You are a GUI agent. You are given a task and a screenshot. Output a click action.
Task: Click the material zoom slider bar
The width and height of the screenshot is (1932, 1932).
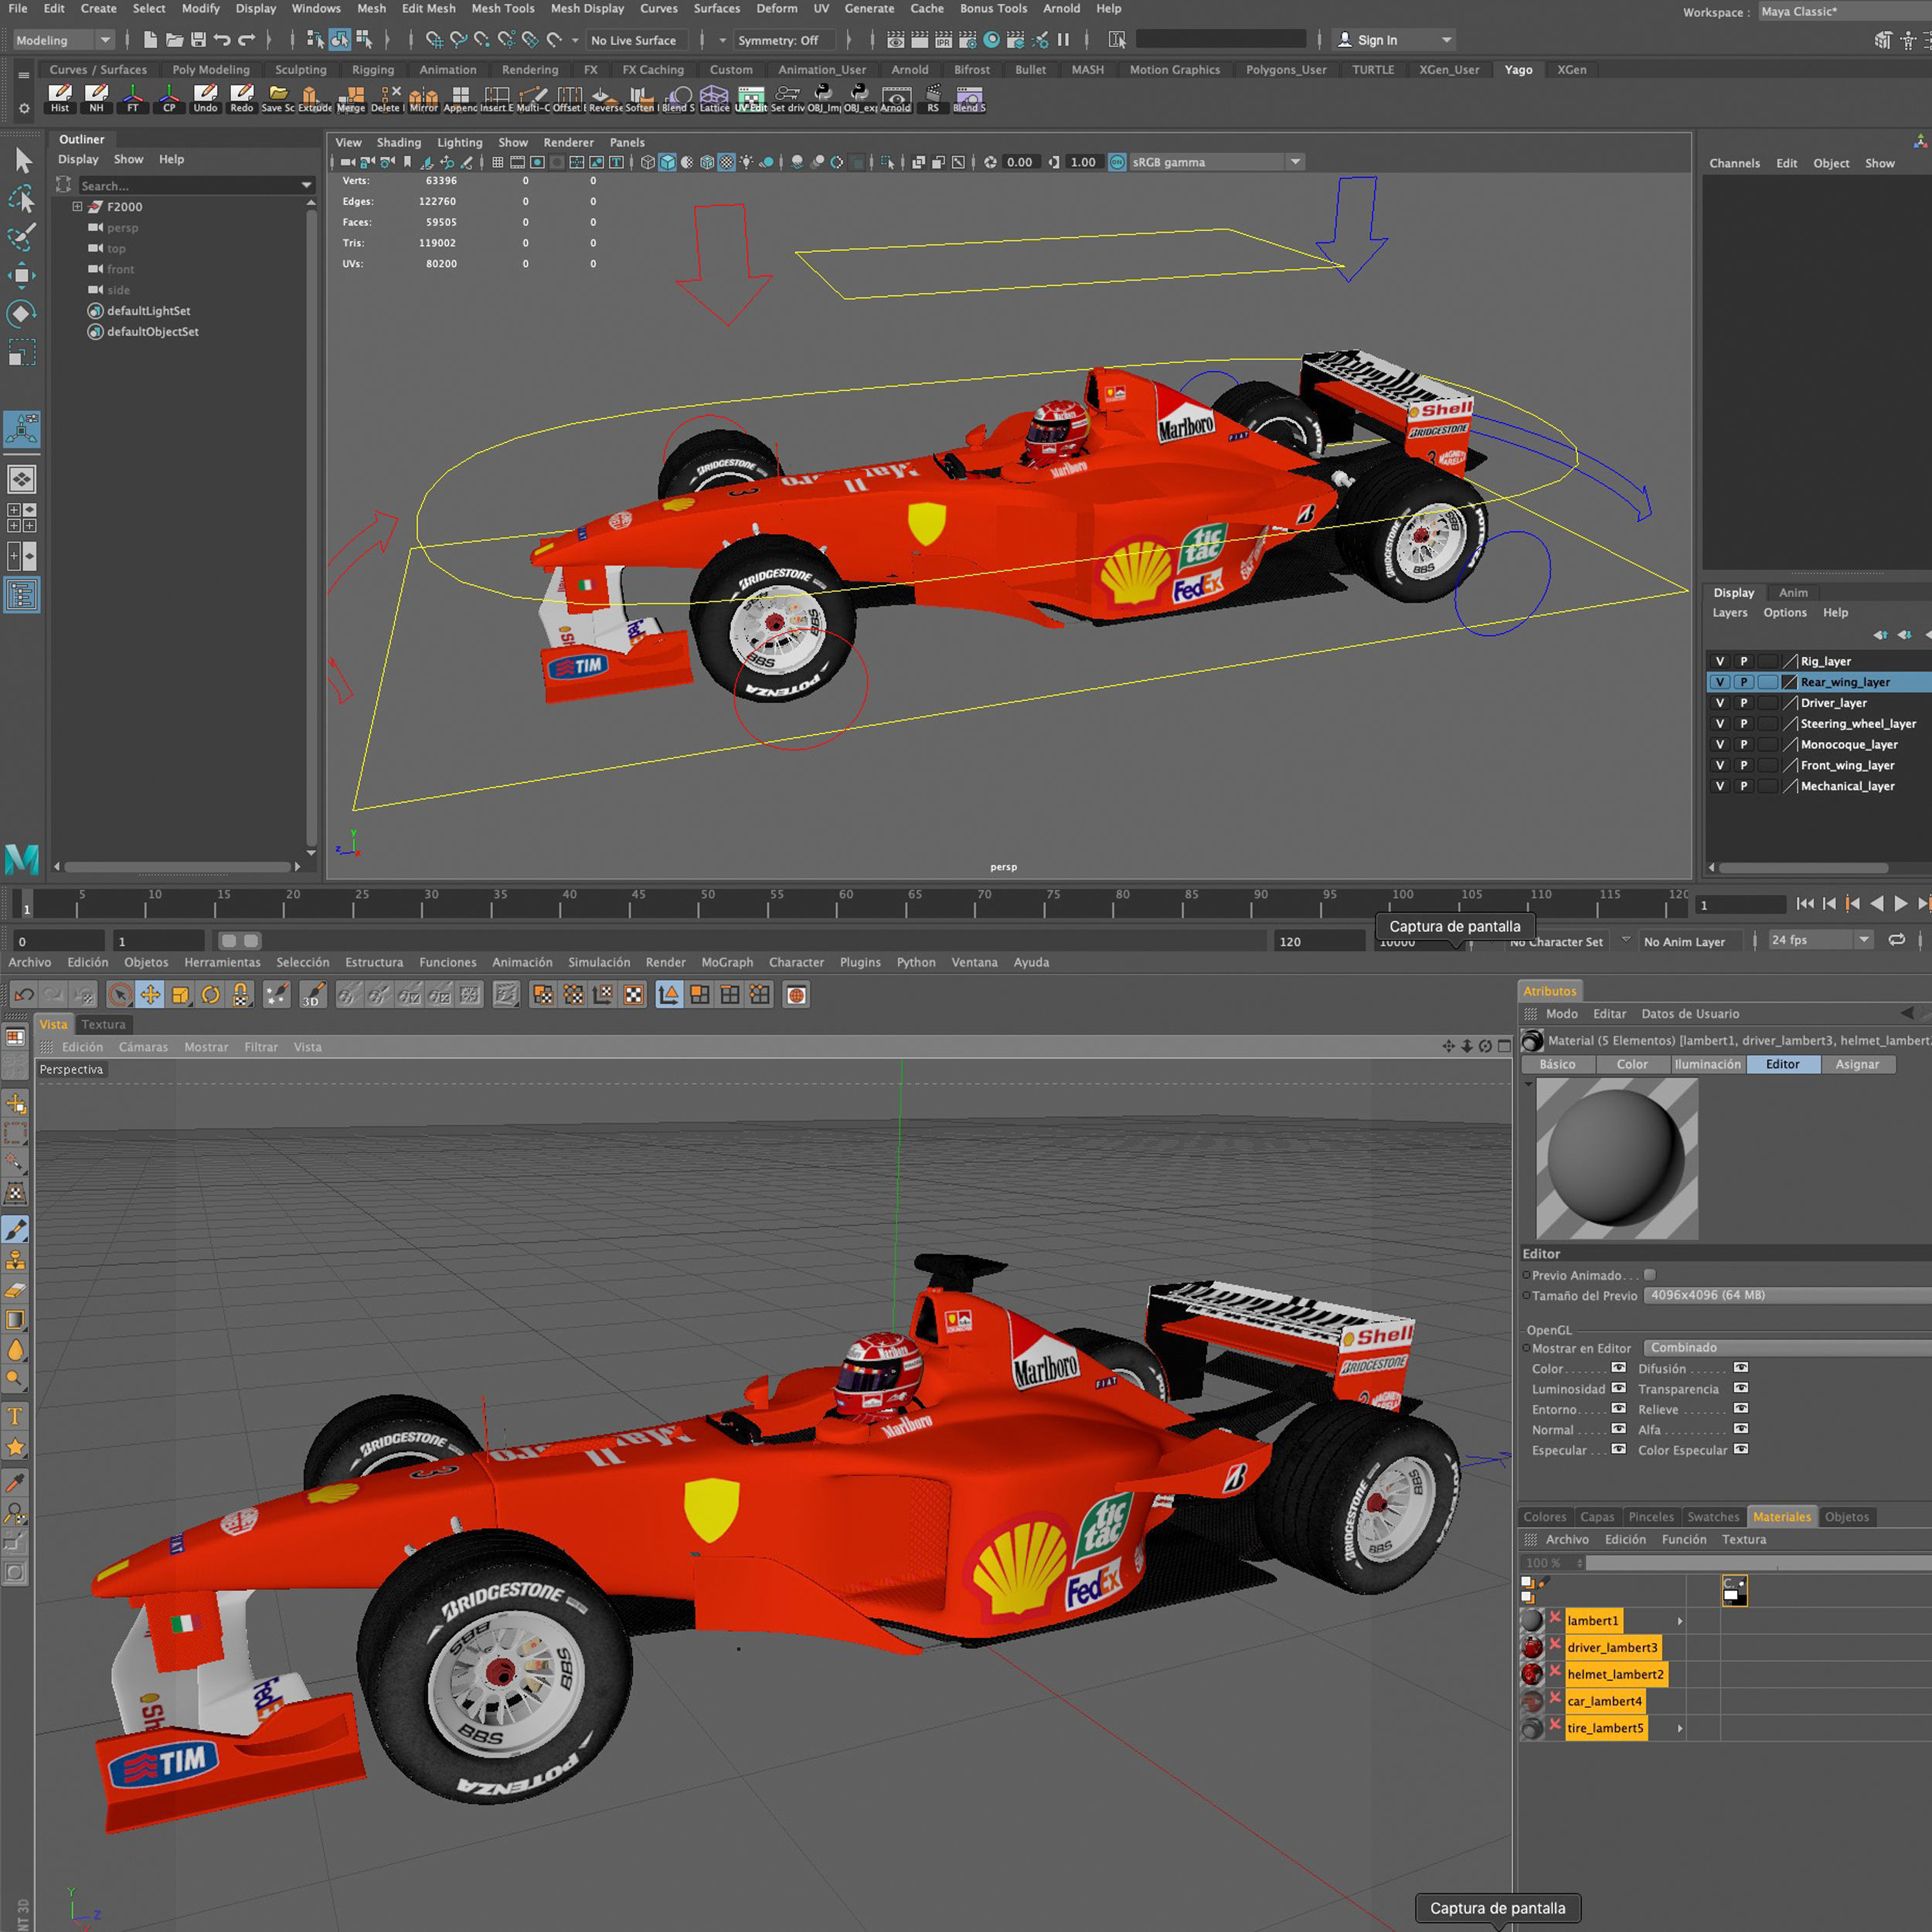tap(1758, 1563)
